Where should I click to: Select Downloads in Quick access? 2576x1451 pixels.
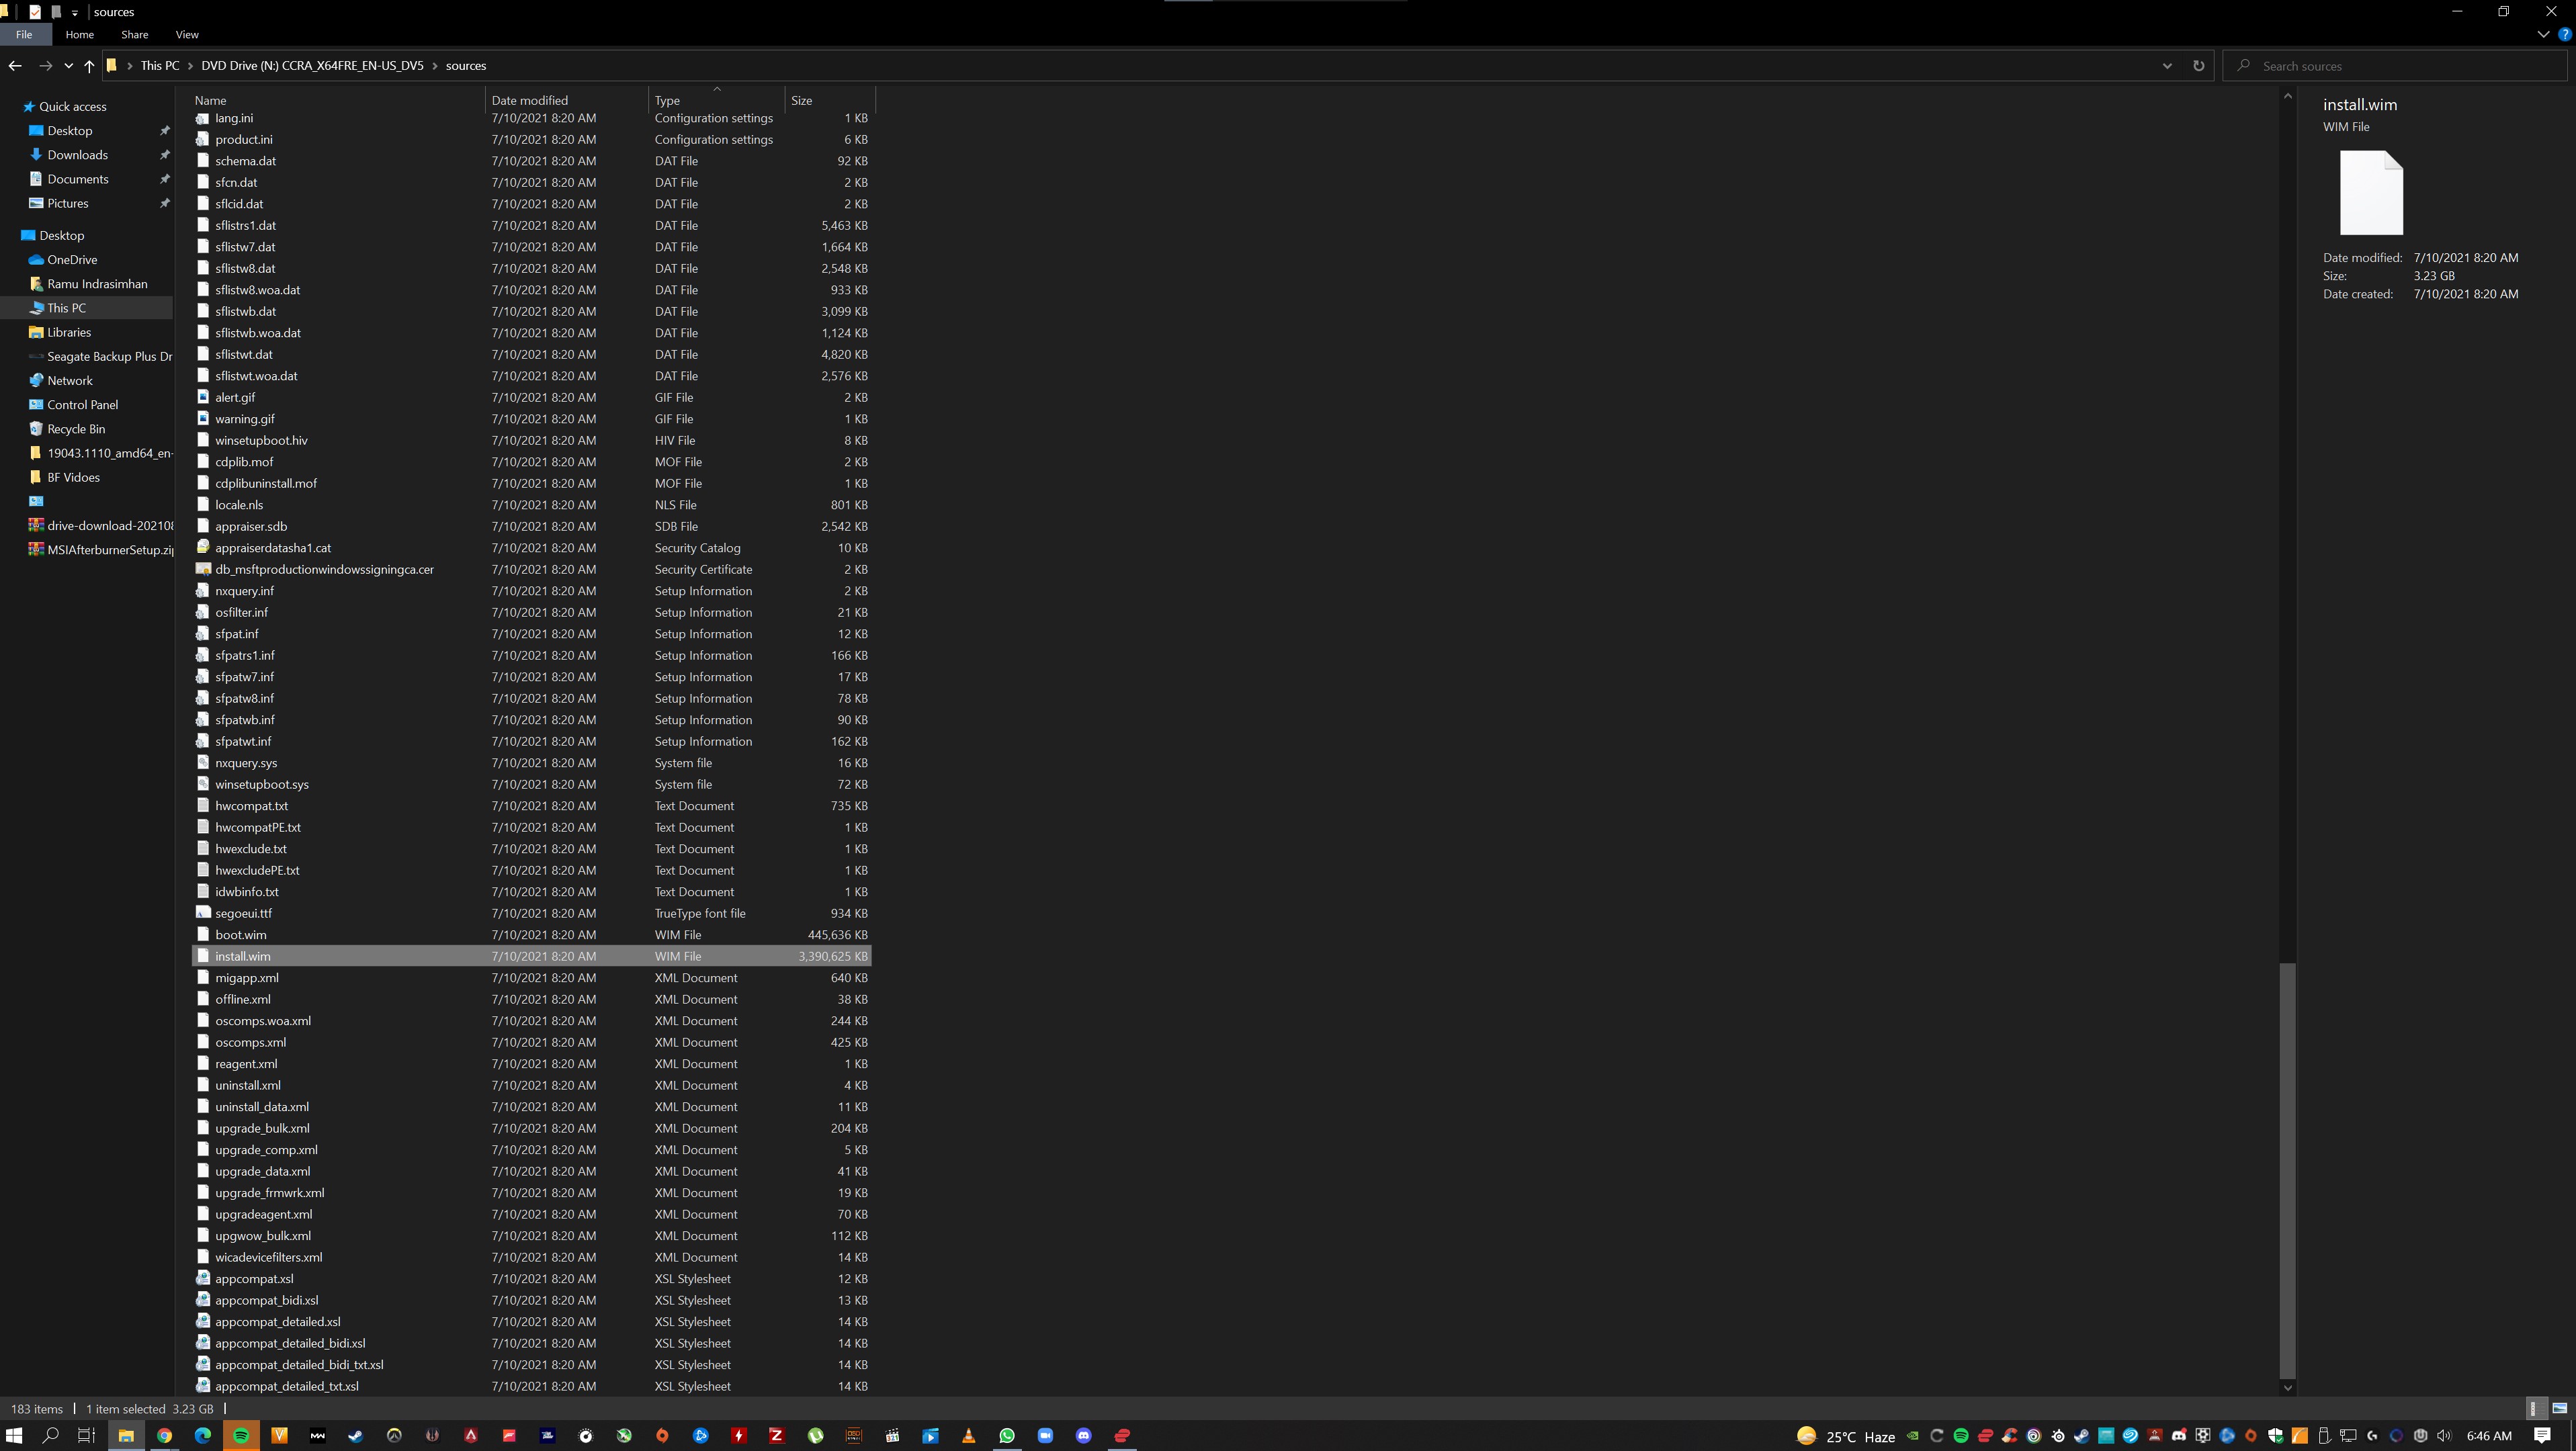point(77,155)
